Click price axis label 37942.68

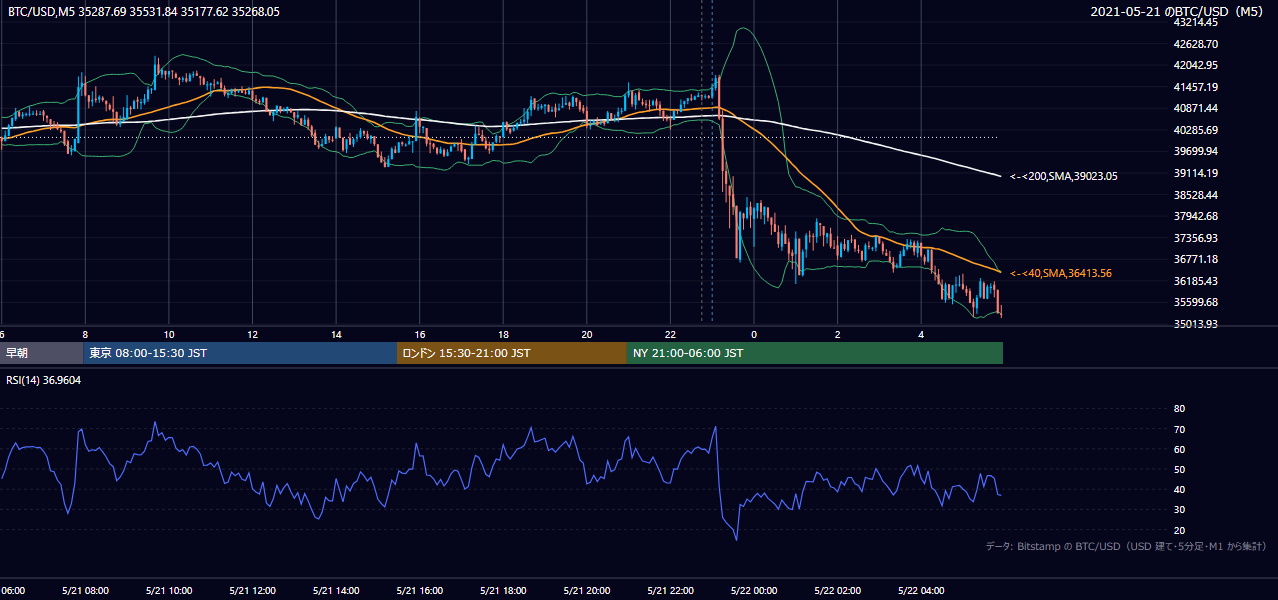1195,216
